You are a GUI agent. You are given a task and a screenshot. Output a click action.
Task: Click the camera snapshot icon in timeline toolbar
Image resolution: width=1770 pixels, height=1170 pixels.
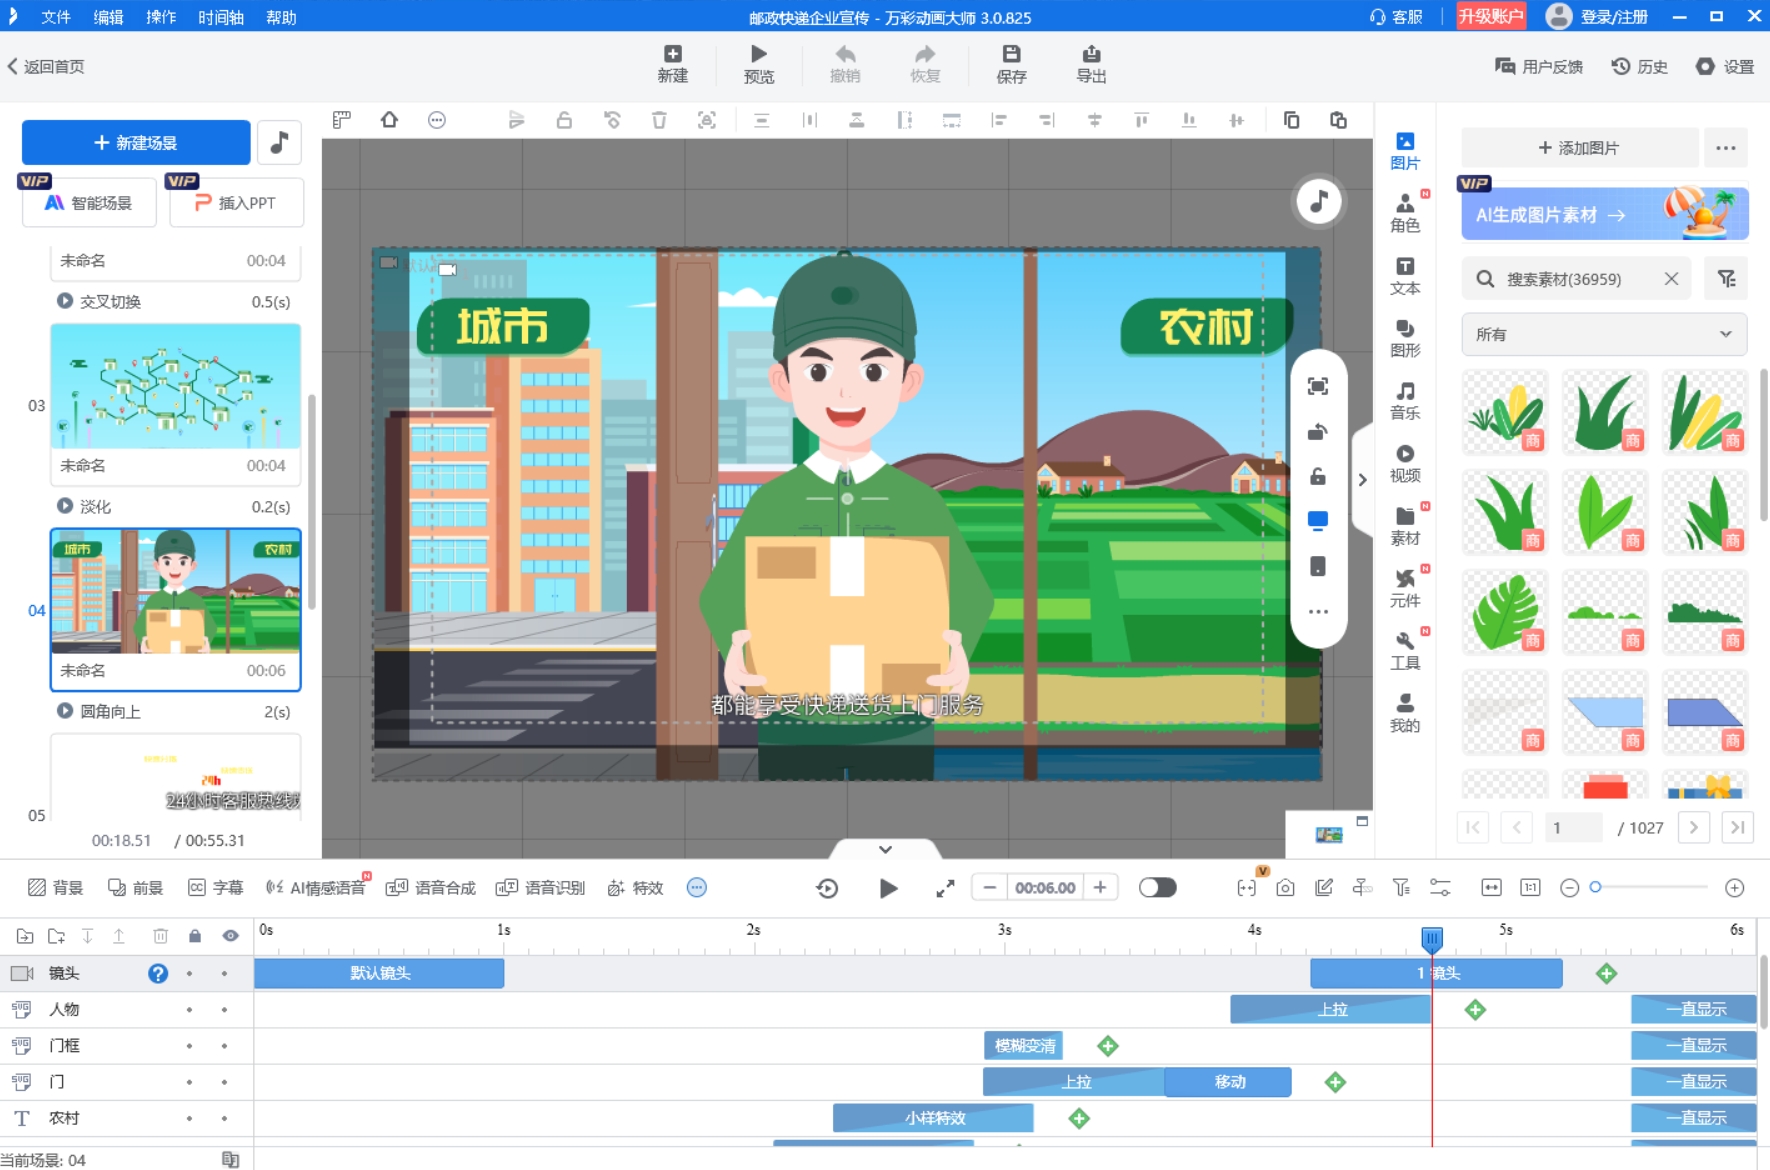click(1285, 888)
